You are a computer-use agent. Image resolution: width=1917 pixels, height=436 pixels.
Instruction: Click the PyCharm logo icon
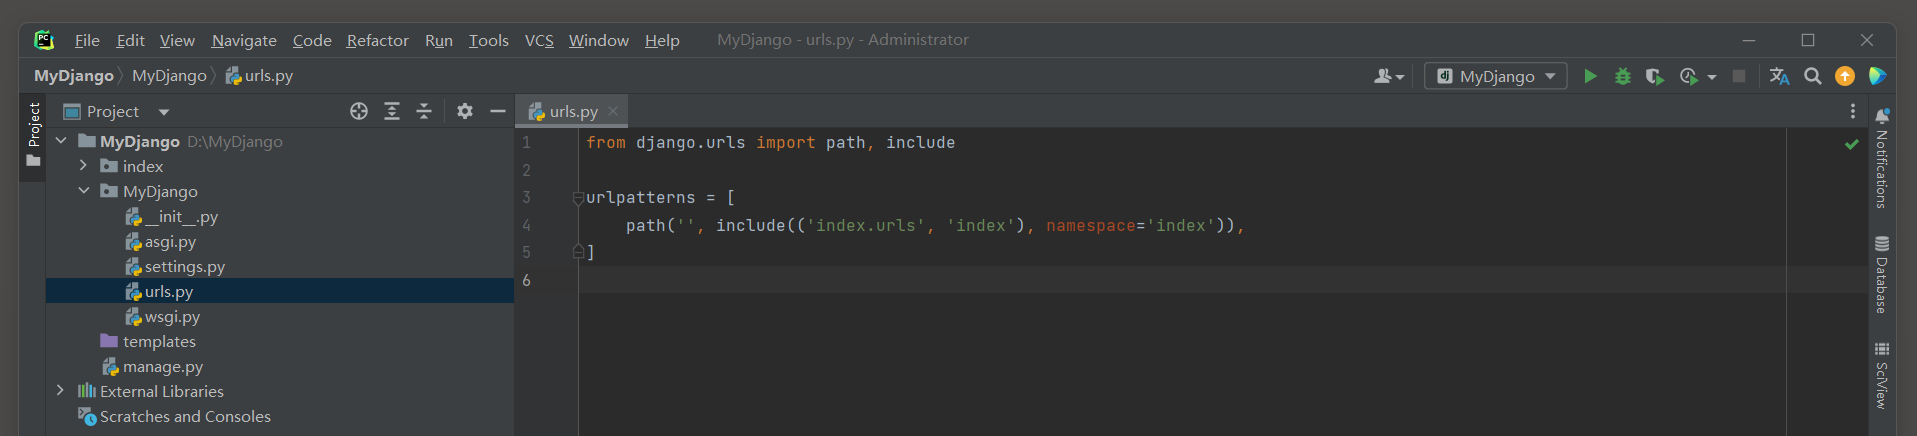point(44,40)
